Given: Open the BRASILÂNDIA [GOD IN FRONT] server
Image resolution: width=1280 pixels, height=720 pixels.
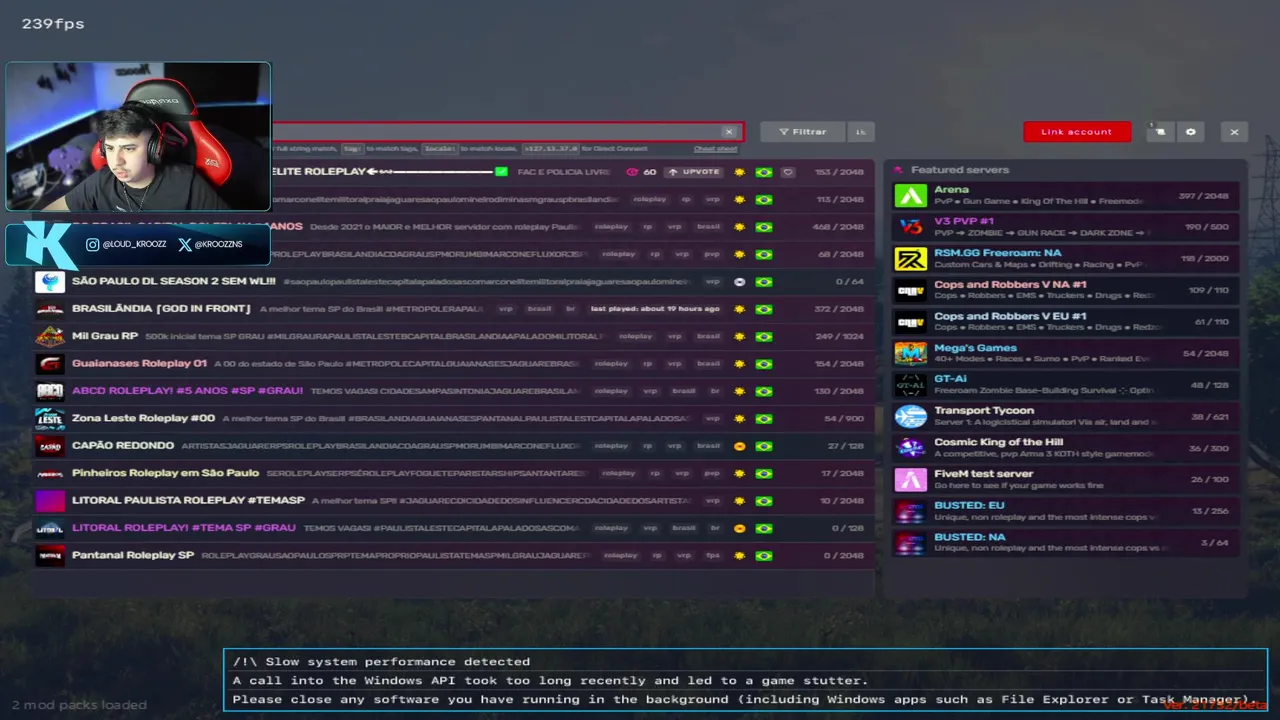Looking at the screenshot, I should point(453,309).
